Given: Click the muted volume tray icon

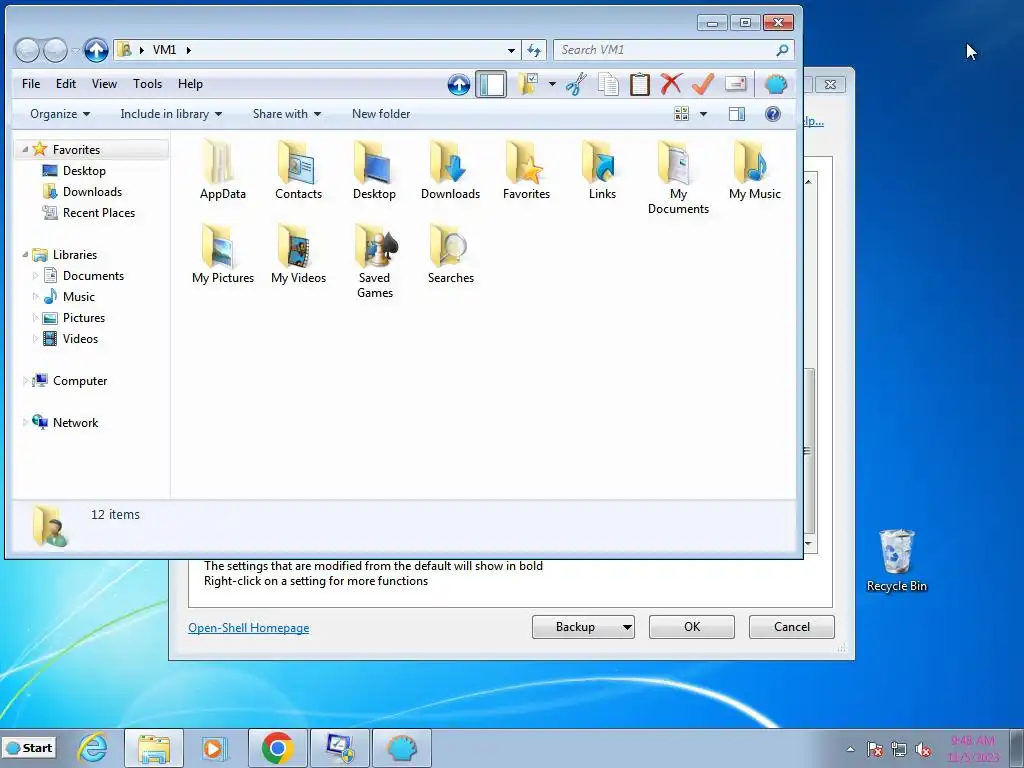Looking at the screenshot, I should pos(923,749).
